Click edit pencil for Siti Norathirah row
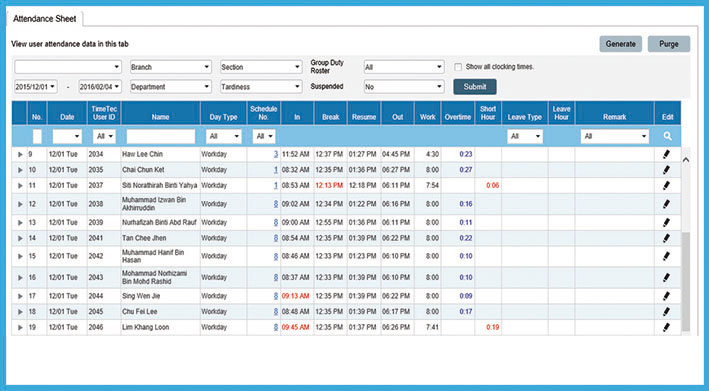This screenshot has width=709, height=391. (666, 185)
